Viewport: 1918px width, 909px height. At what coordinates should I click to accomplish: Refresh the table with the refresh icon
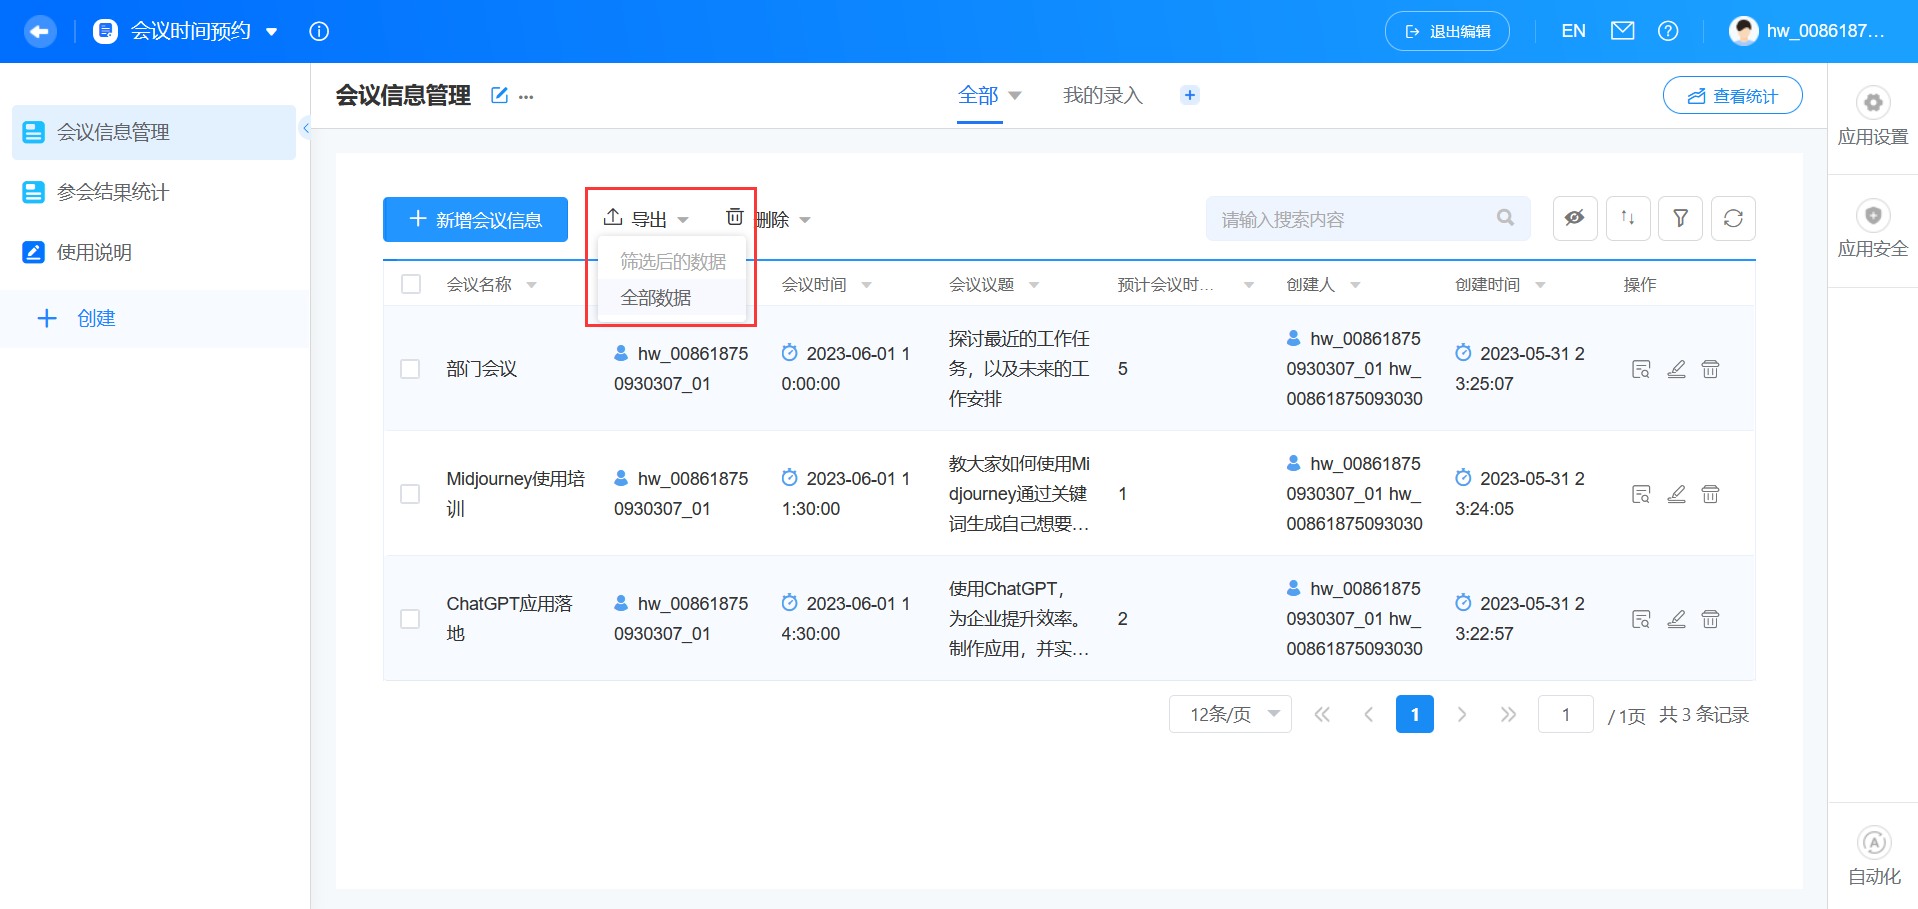pyautogui.click(x=1733, y=218)
